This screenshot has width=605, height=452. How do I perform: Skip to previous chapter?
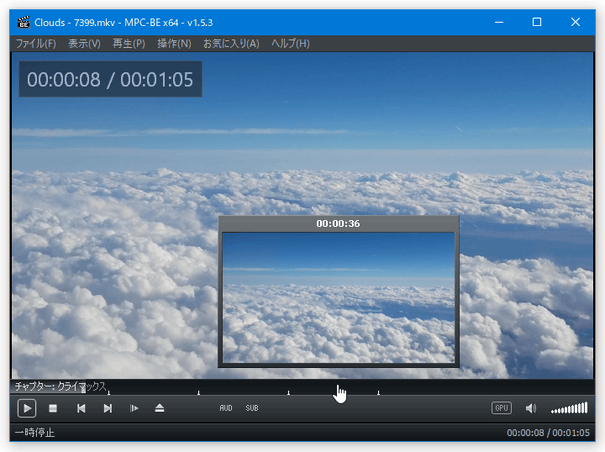click(x=81, y=408)
